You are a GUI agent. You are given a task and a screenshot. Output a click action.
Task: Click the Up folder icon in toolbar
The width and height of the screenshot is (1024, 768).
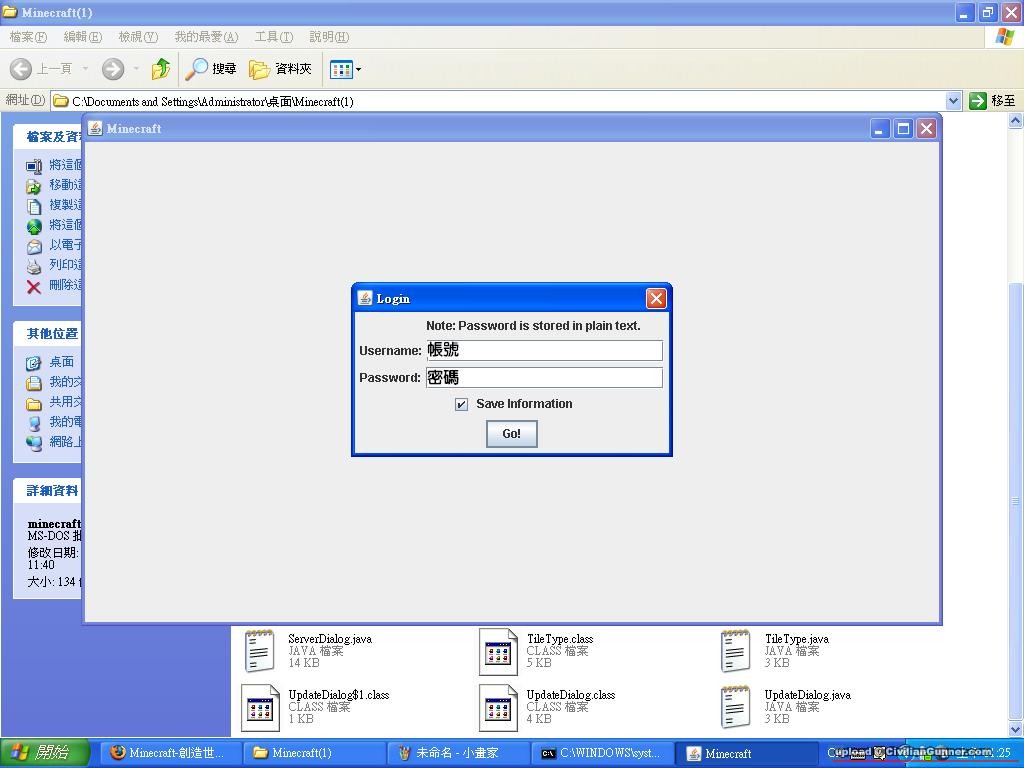point(160,69)
